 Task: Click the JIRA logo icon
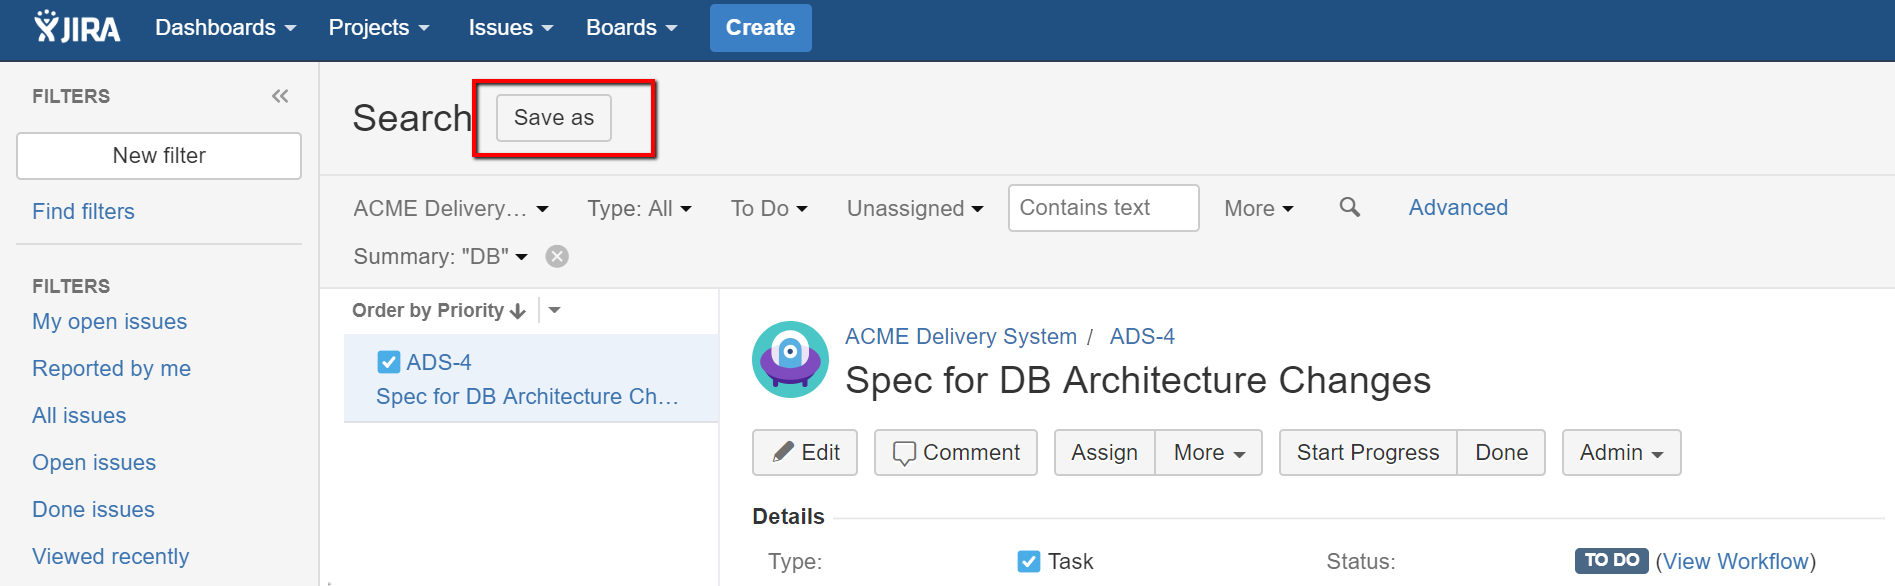coord(77,27)
